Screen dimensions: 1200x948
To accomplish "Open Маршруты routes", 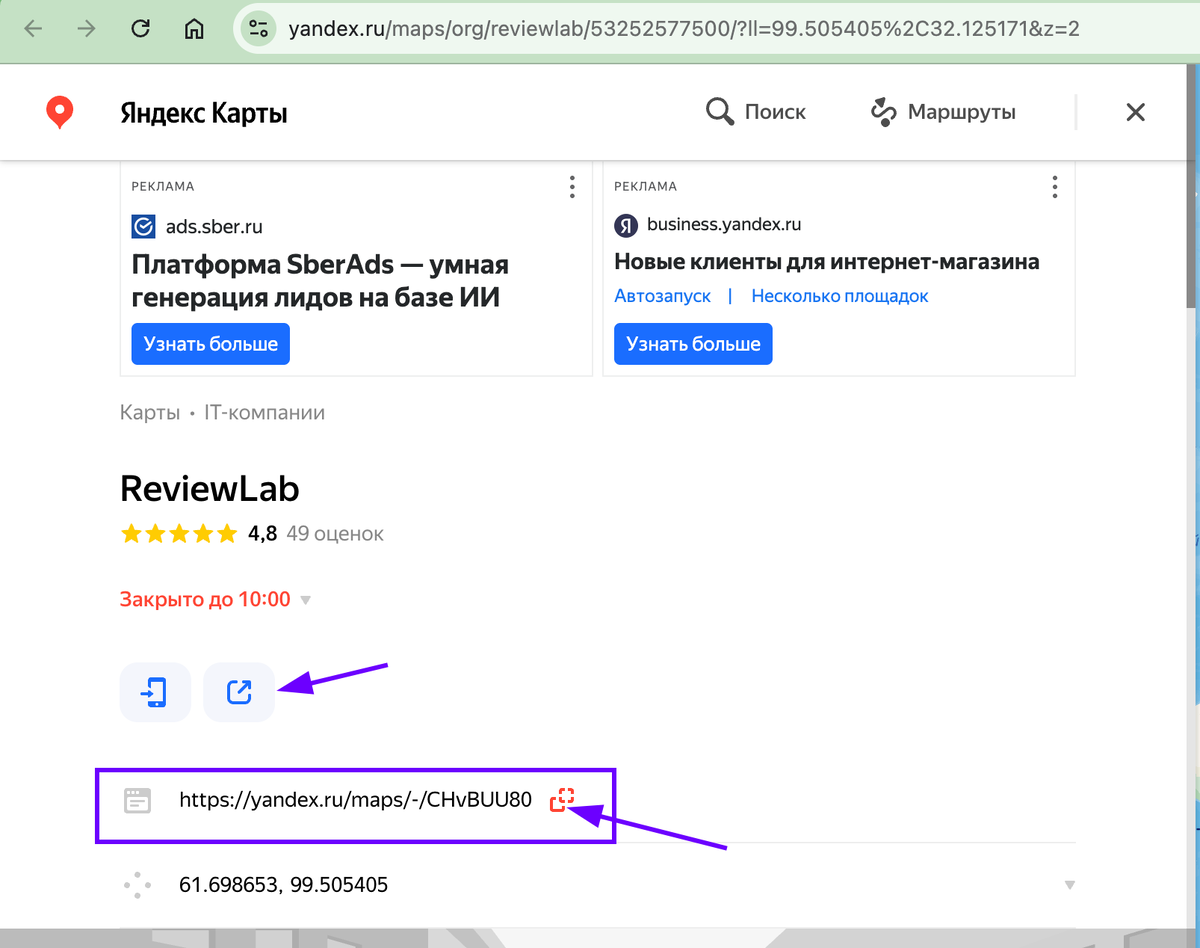I will (942, 112).
